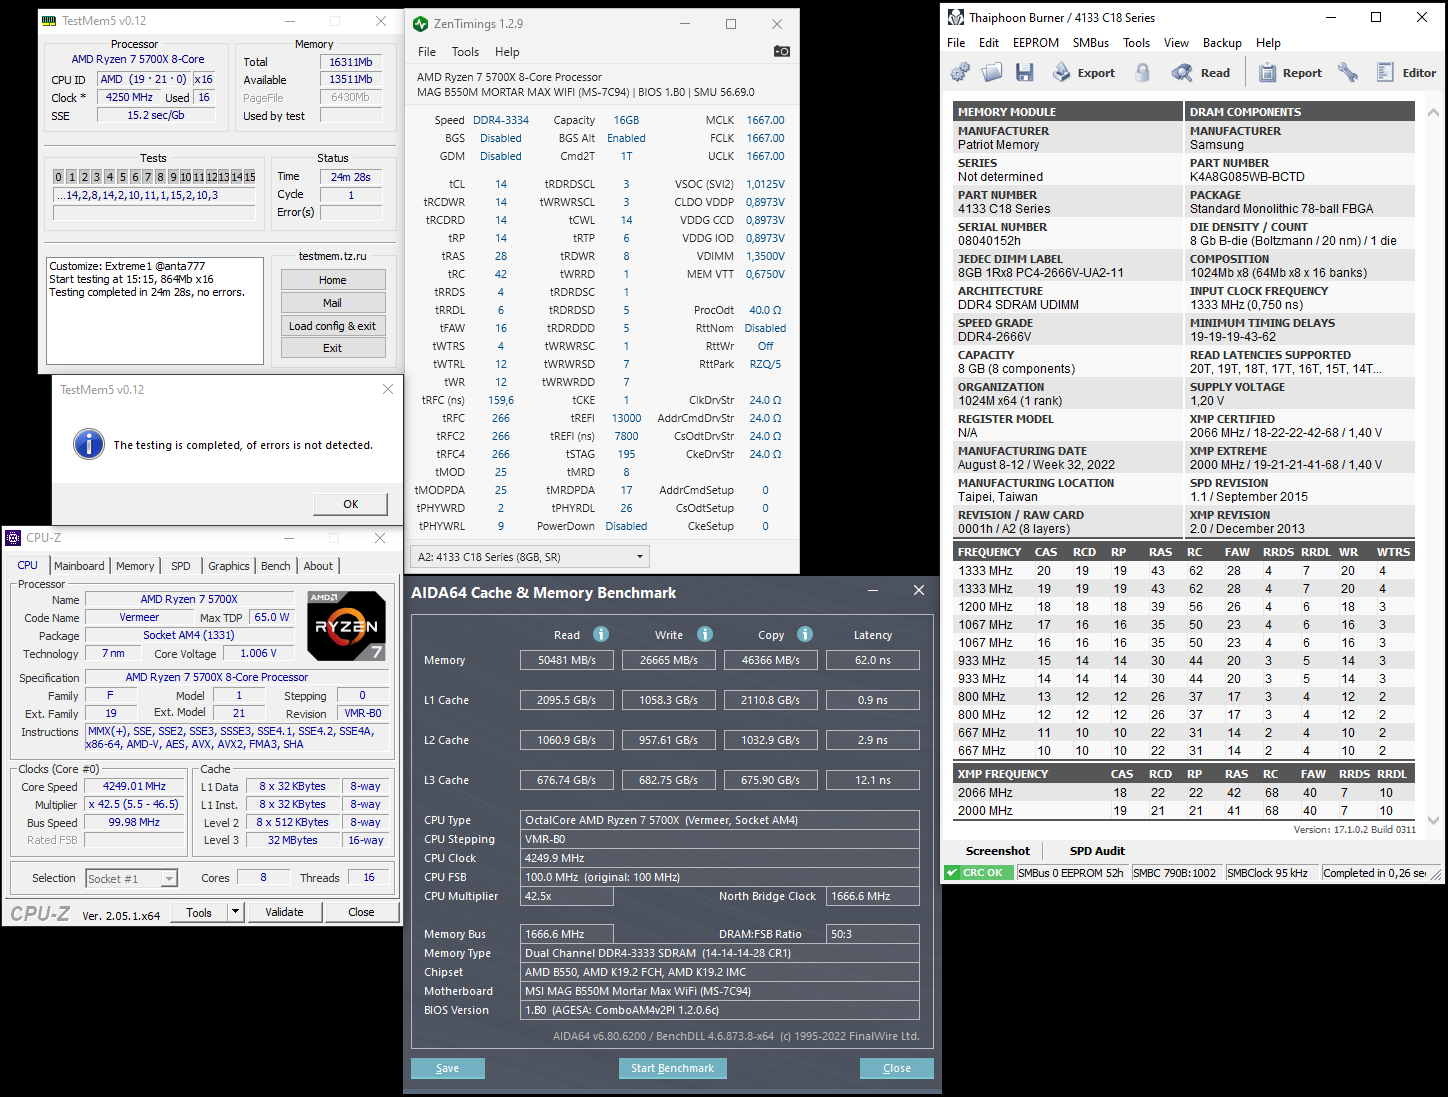Click Read in the Thaiphoon Burner toolbar

click(1201, 72)
